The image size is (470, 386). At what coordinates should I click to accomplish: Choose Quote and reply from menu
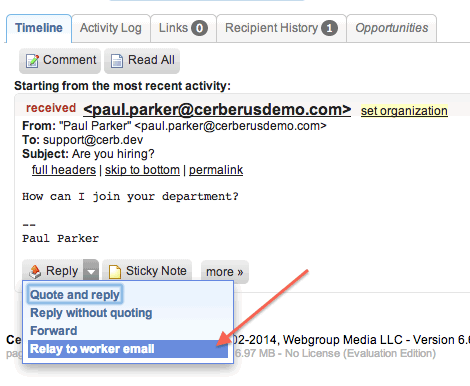tap(75, 295)
